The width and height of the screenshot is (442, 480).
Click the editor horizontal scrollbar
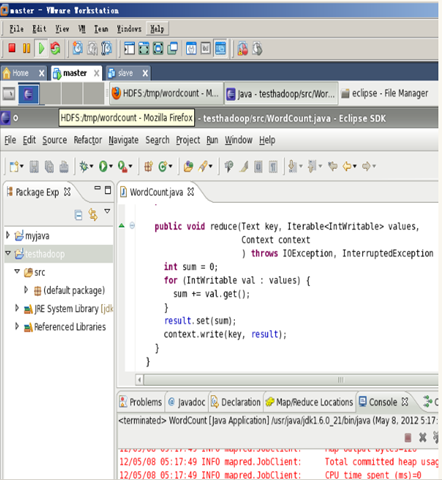click(x=290, y=380)
